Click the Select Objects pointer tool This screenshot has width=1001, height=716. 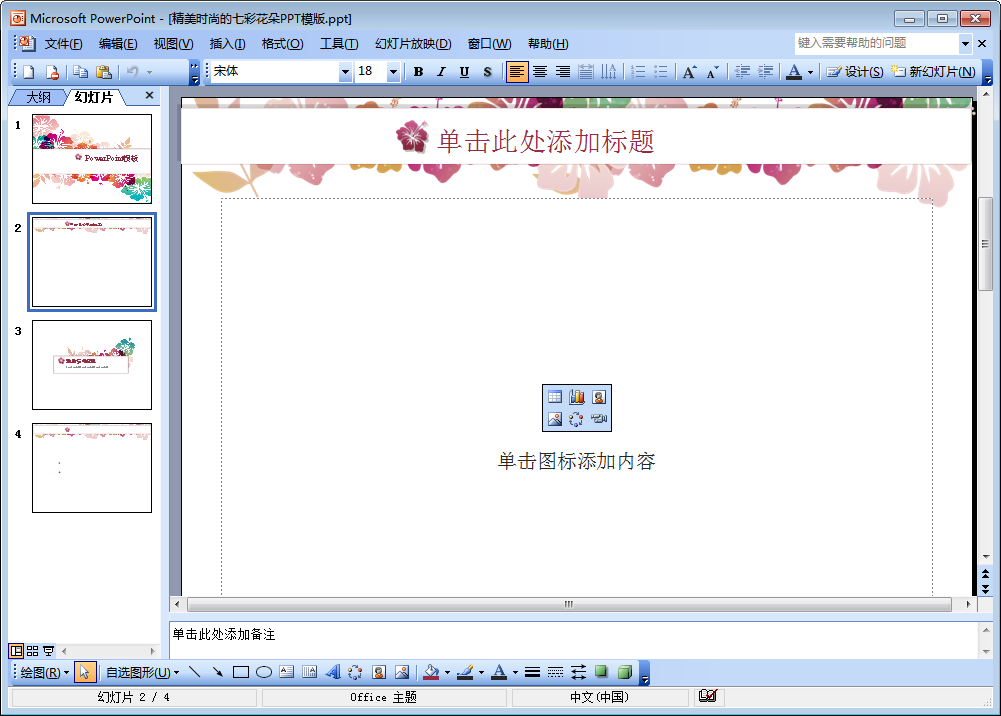click(x=84, y=672)
